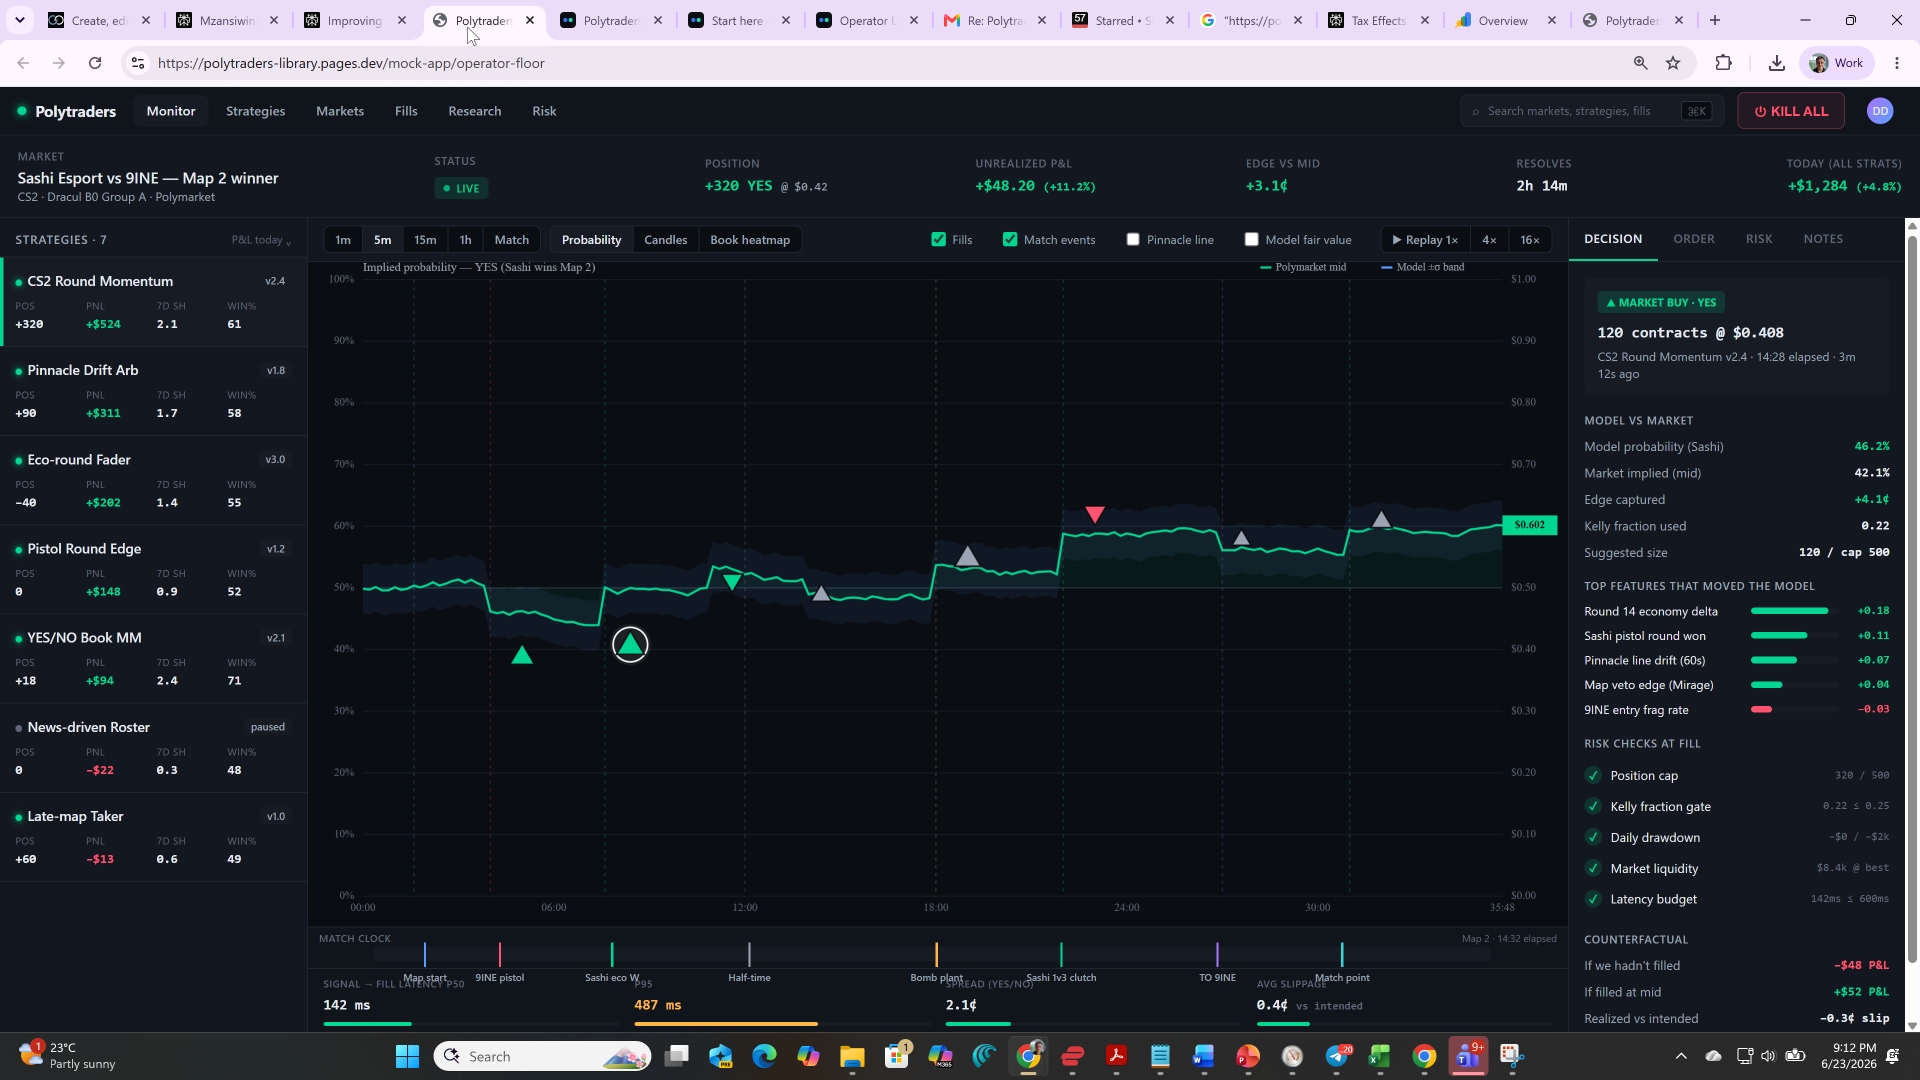Select the Pinnacle Drift Arb strategy
The image size is (1920, 1080).
154,391
